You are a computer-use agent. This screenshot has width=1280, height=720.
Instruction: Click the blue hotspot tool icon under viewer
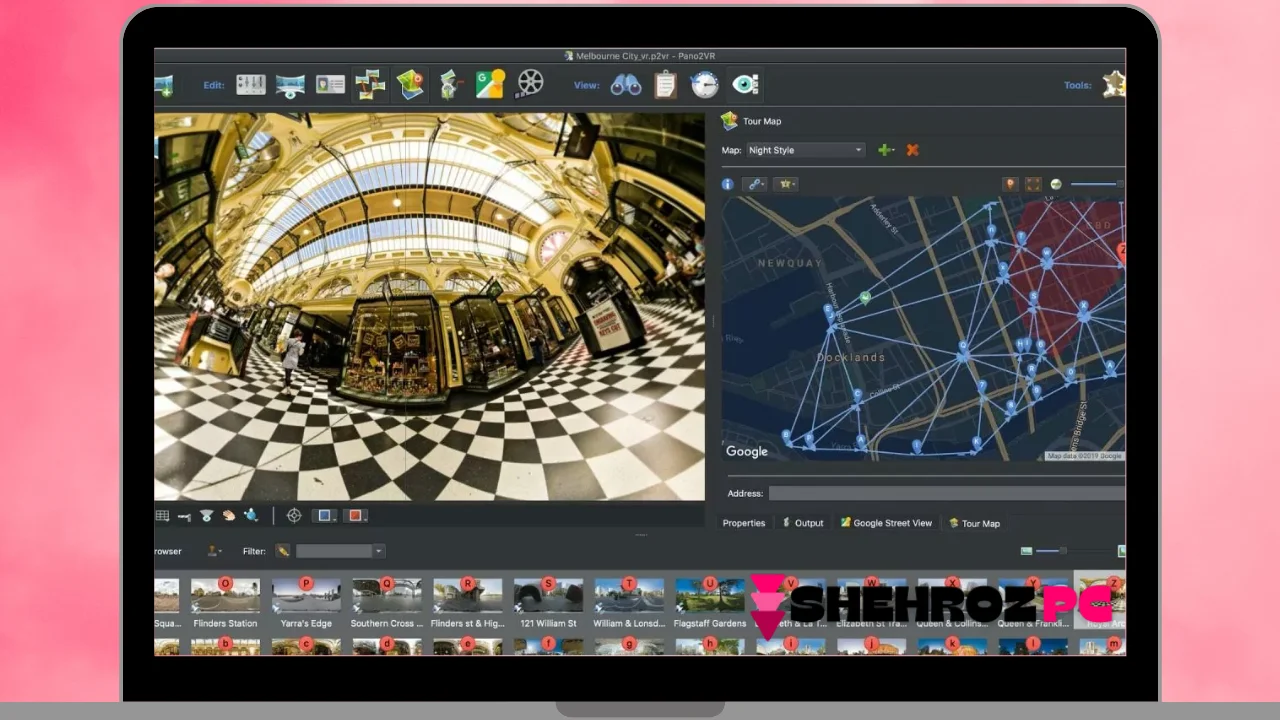point(250,516)
